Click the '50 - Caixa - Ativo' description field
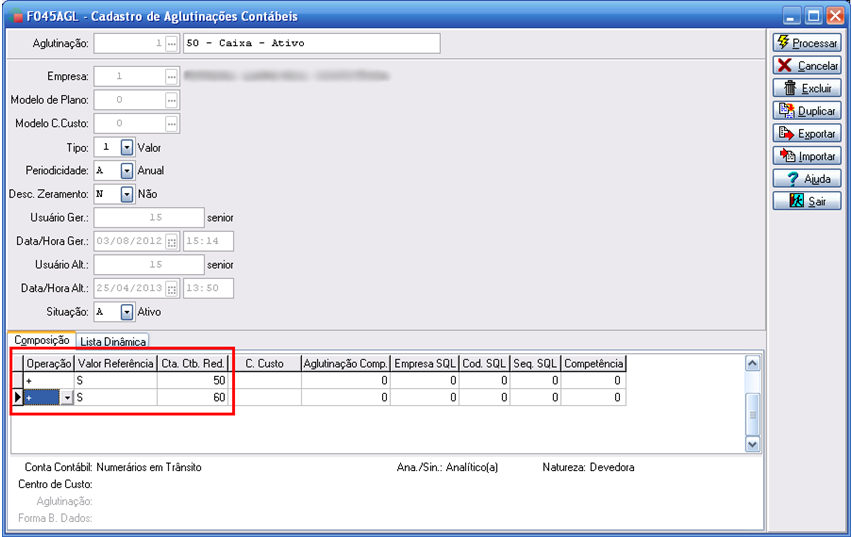The width and height of the screenshot is (852, 537). (312, 43)
